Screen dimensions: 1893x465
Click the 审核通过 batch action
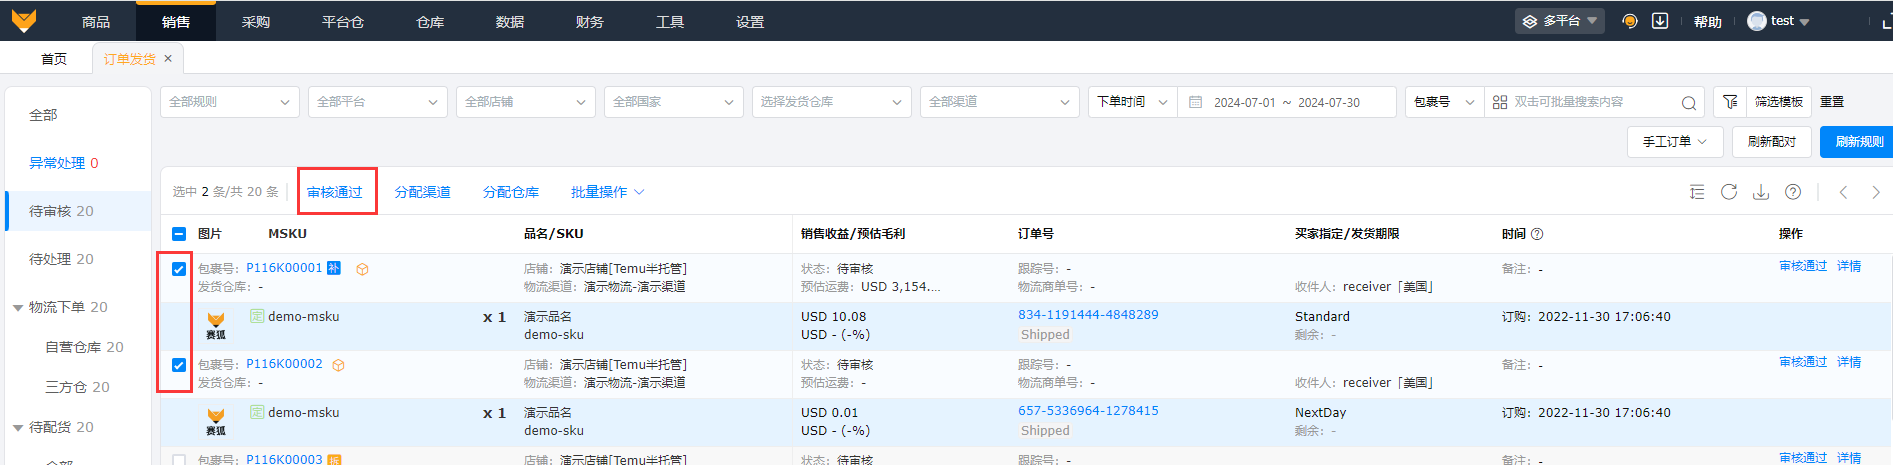point(335,192)
